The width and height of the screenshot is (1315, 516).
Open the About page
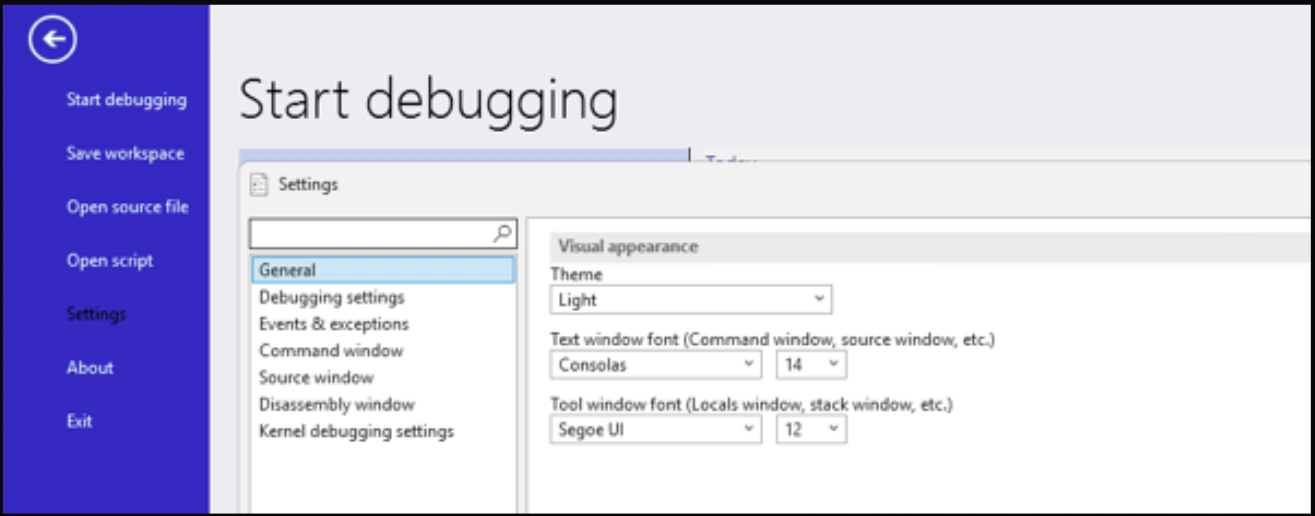point(90,368)
